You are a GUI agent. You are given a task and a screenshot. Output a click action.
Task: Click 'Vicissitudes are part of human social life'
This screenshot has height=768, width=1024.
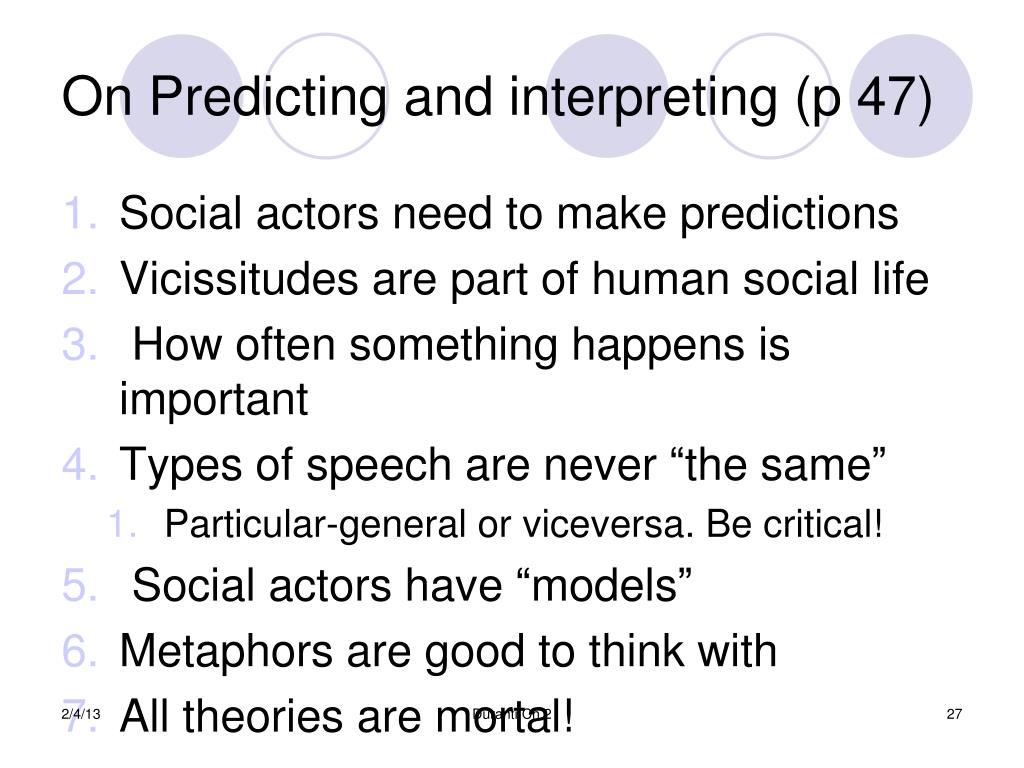(524, 280)
